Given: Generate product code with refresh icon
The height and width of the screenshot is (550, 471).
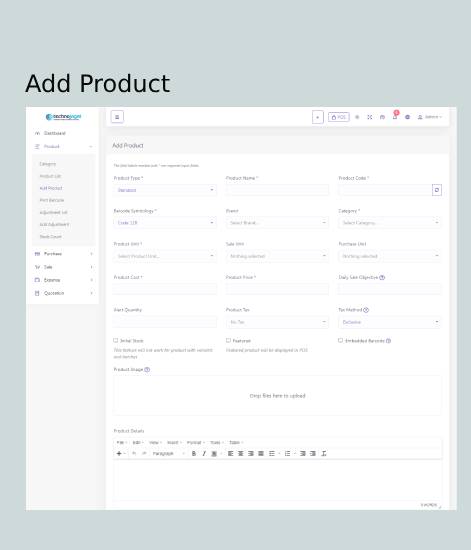Looking at the screenshot, I should point(437,190).
